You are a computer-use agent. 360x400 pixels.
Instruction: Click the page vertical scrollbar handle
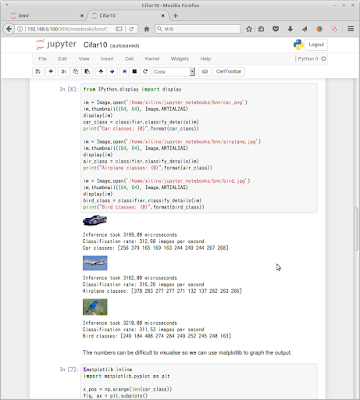(356, 229)
